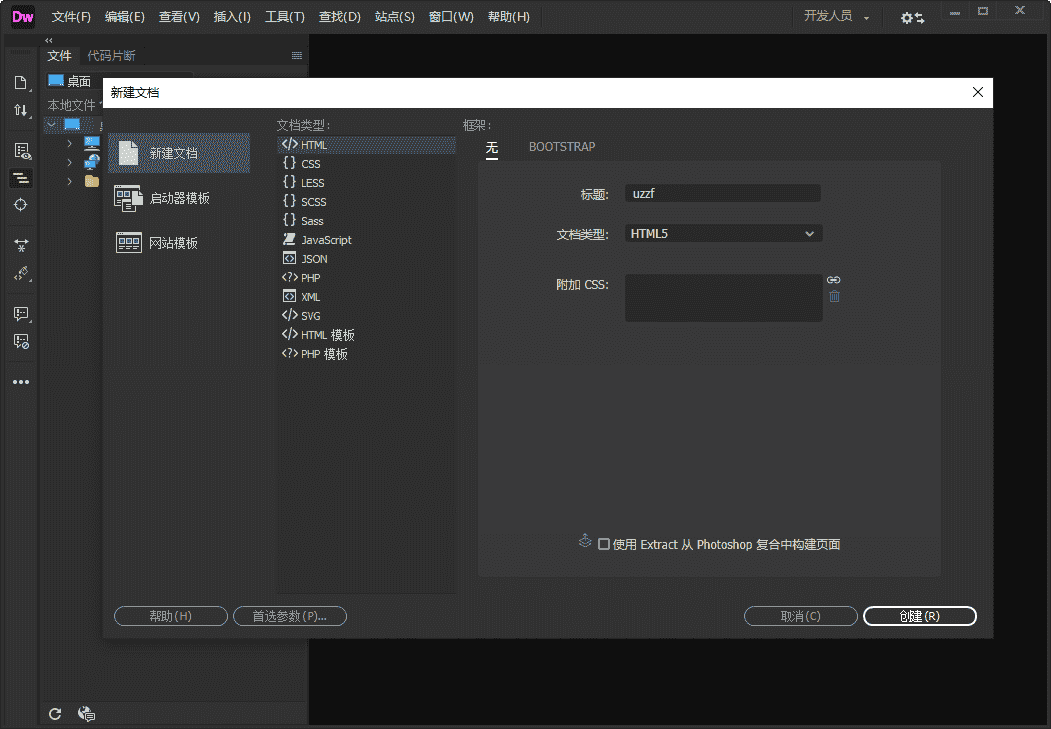
Task: Open the 站点(S) menu
Action: [x=394, y=17]
